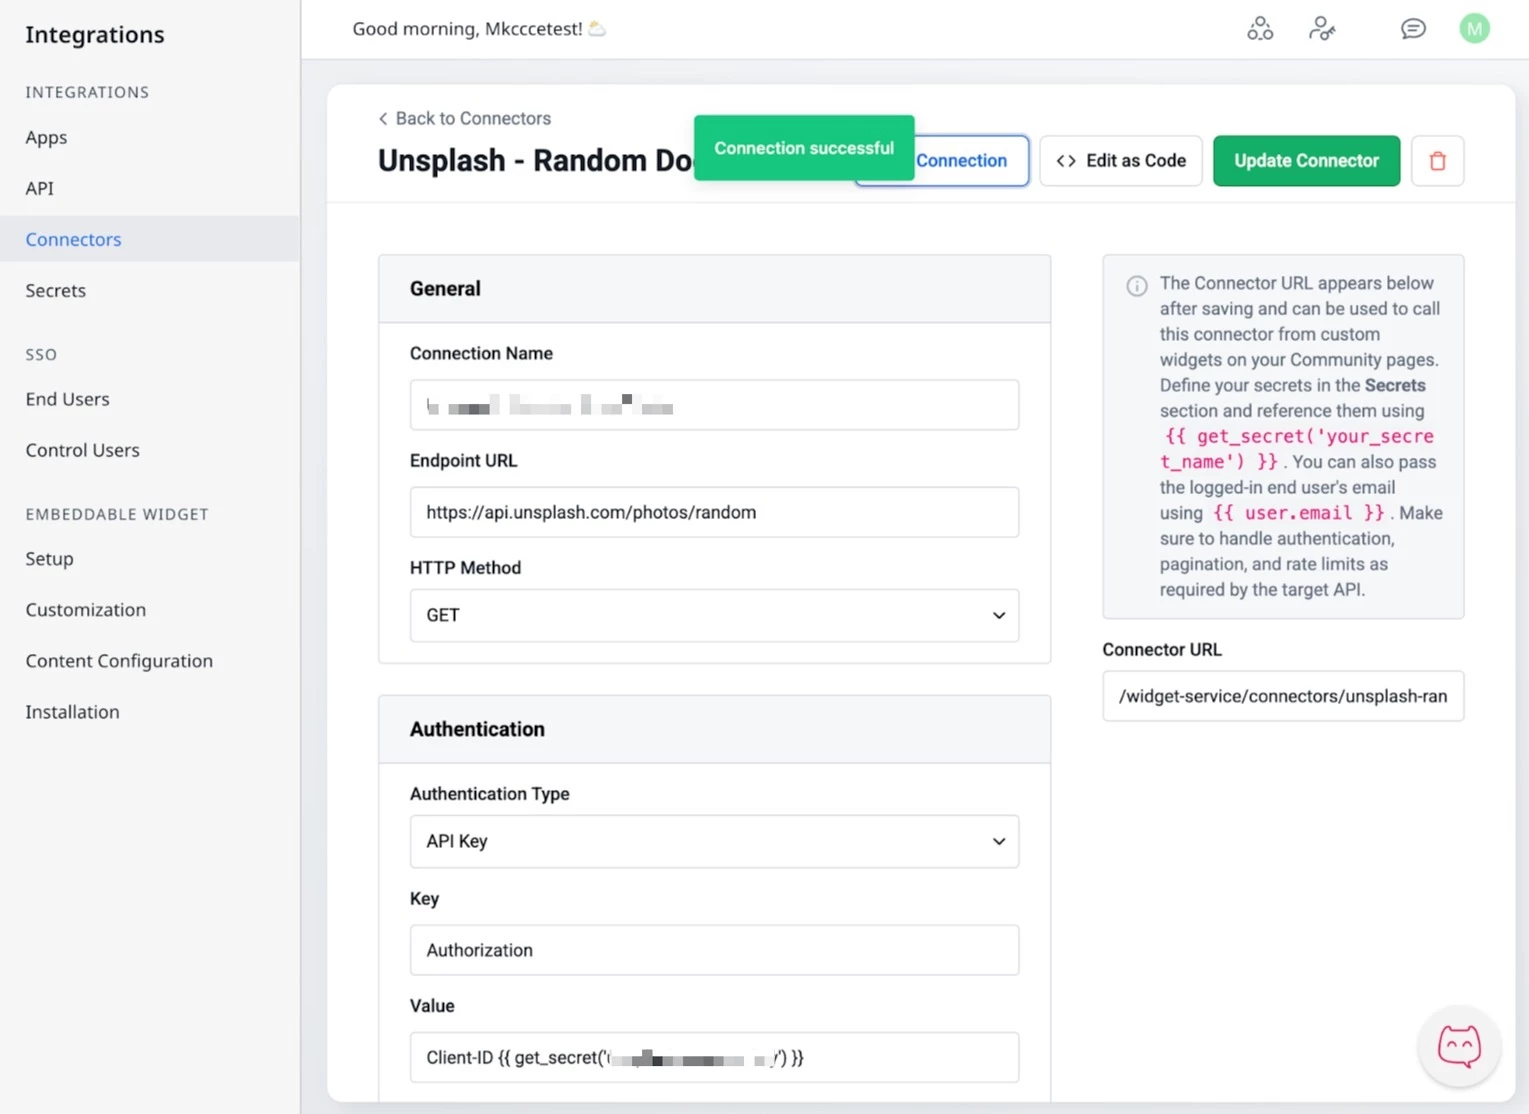Viewport: 1529px width, 1114px height.
Task: Click the Update Connector button
Action: 1306,160
